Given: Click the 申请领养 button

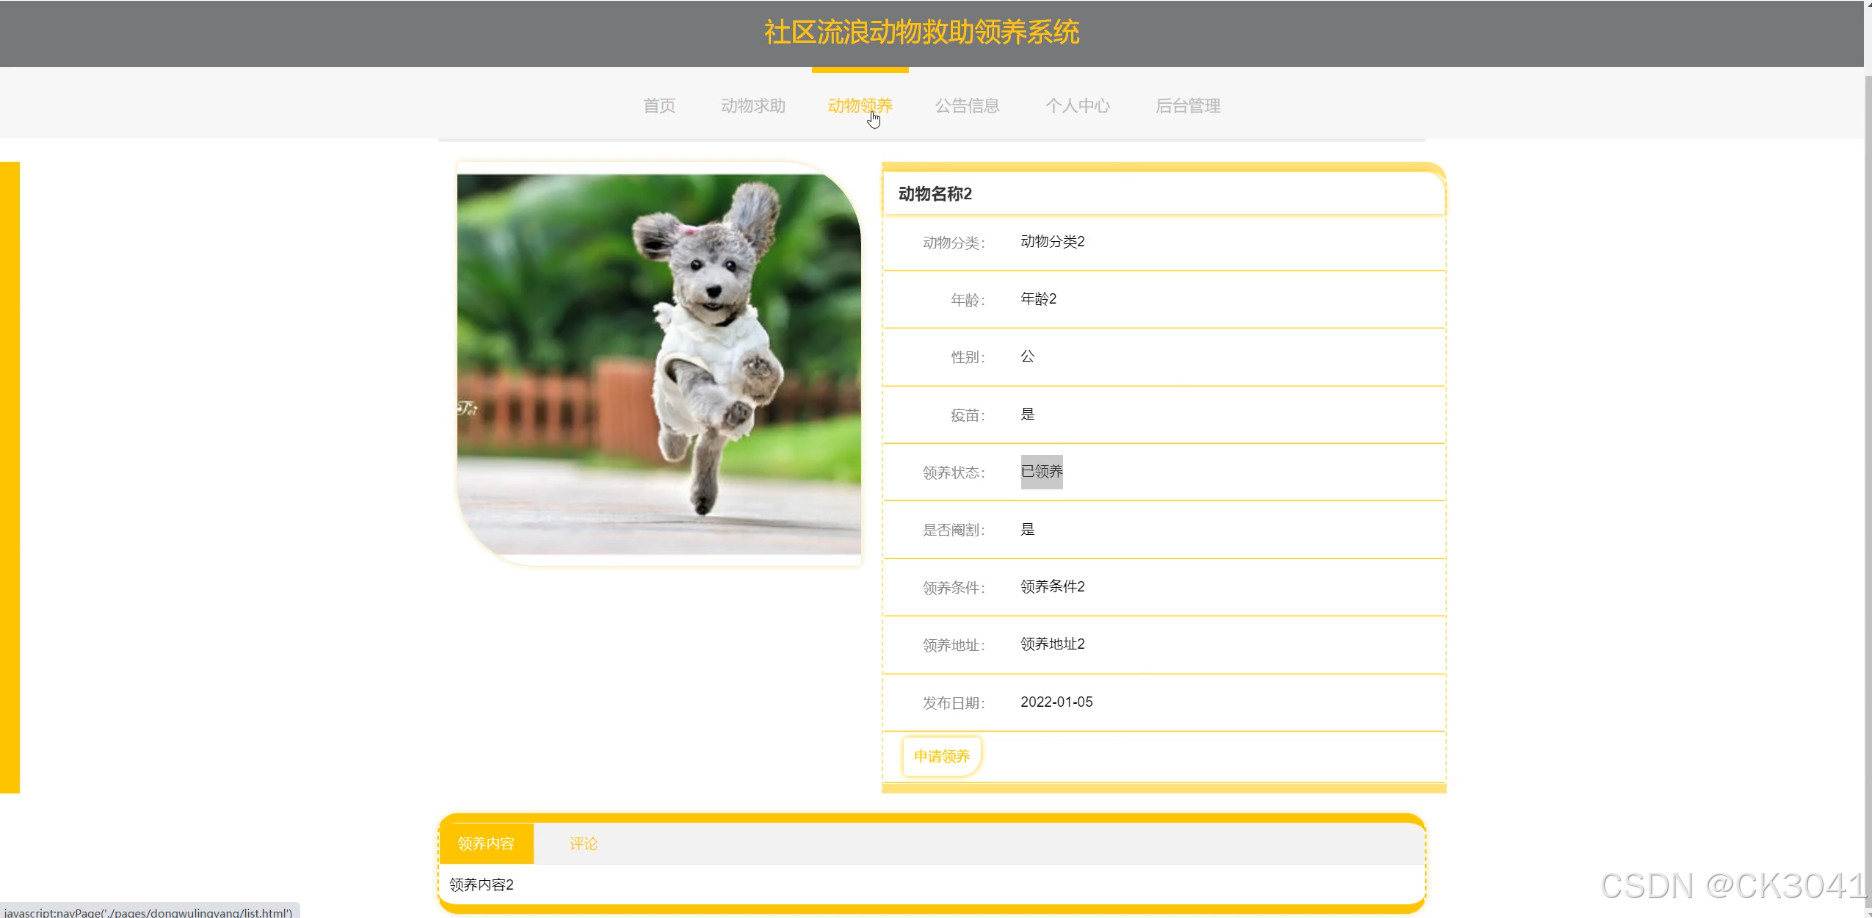Looking at the screenshot, I should coord(942,756).
